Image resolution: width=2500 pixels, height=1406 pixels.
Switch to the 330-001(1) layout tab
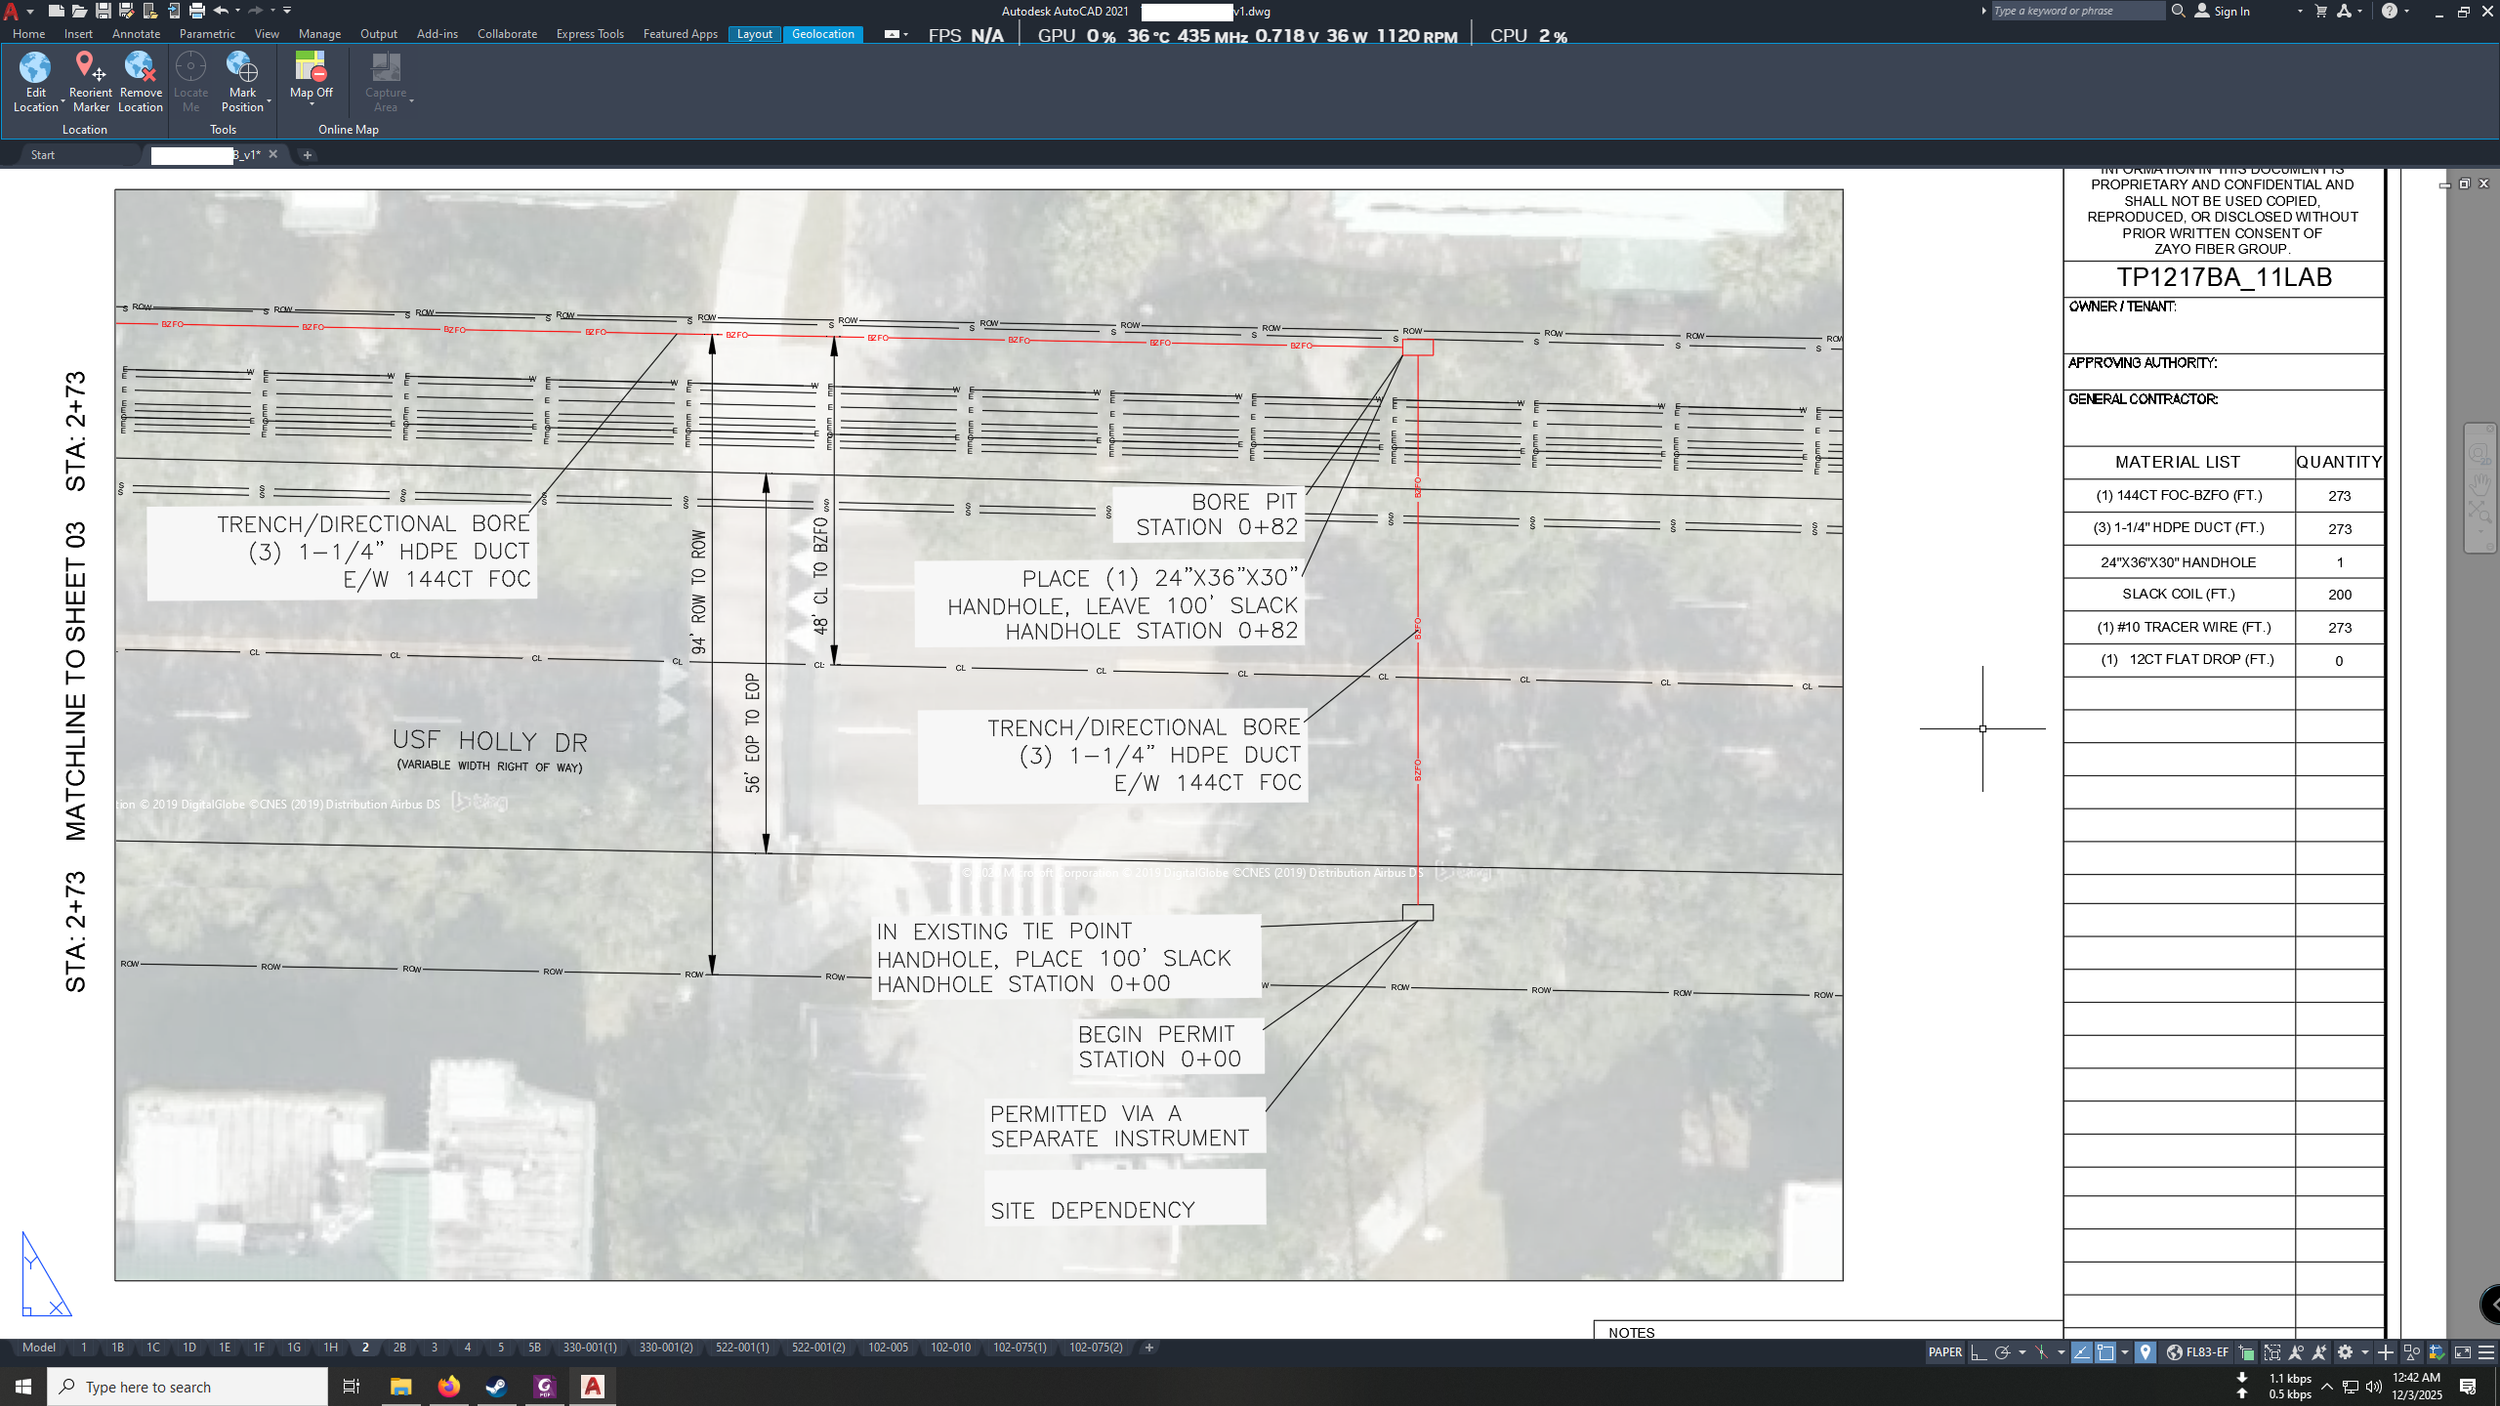tap(589, 1347)
